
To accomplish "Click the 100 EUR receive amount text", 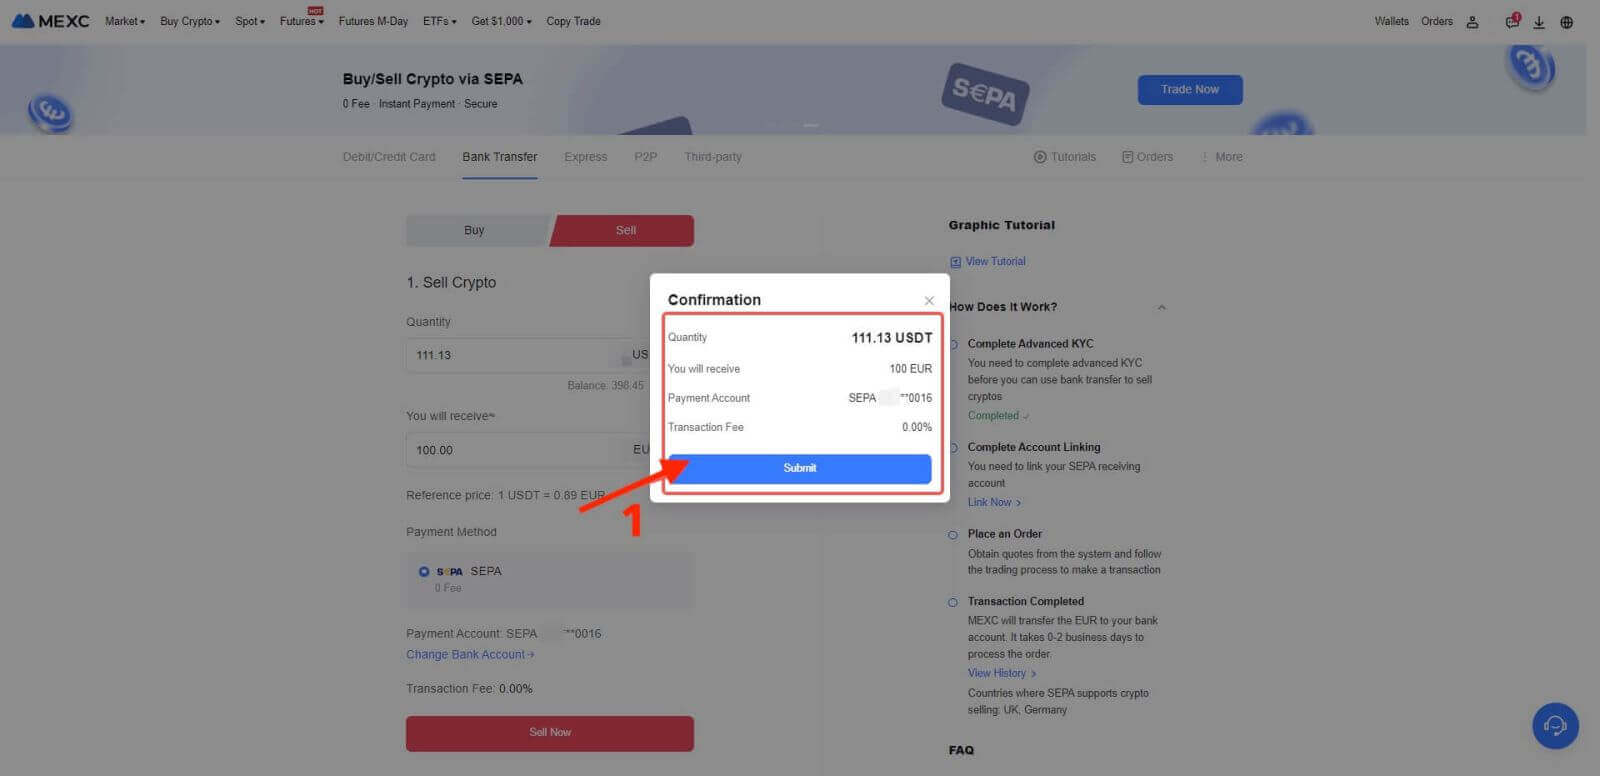I will tap(911, 369).
